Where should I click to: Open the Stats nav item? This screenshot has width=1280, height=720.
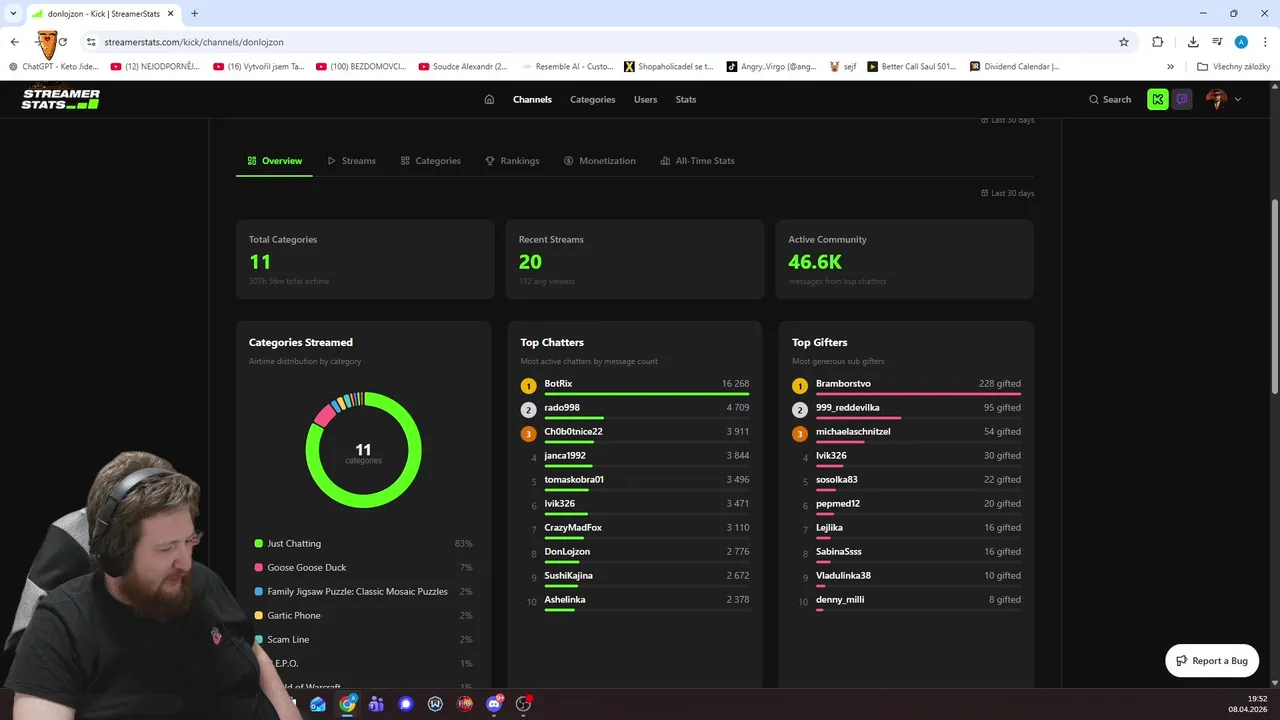coord(685,99)
